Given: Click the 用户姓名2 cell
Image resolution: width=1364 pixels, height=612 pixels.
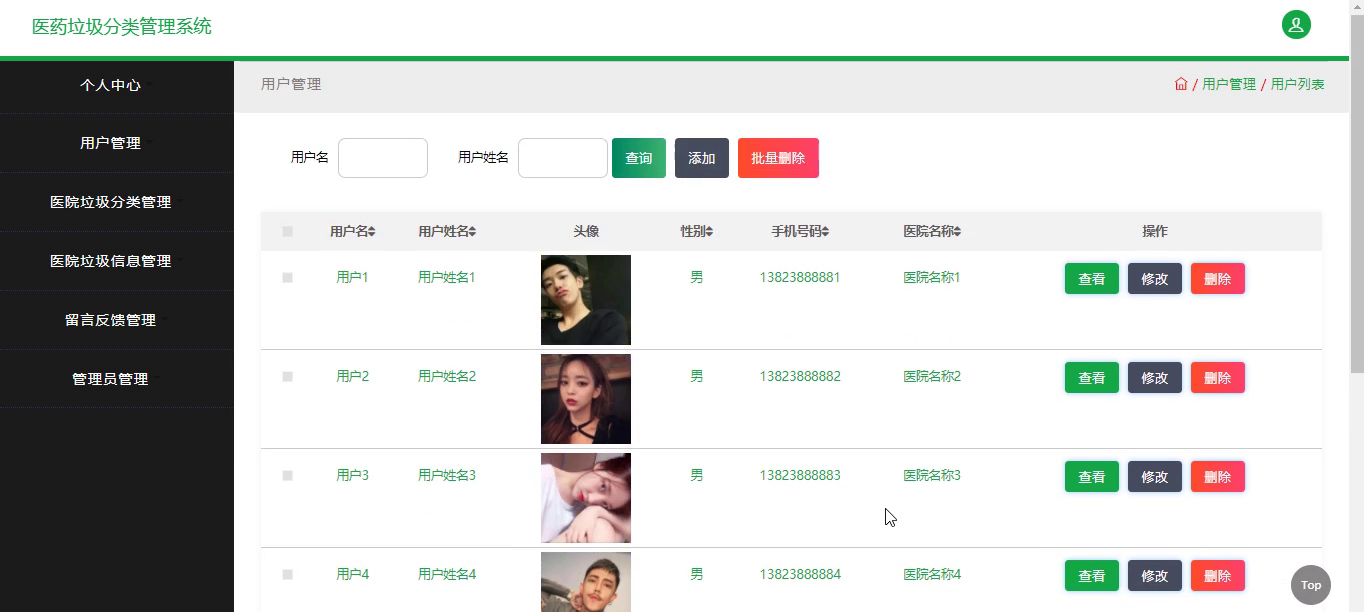Looking at the screenshot, I should pos(447,376).
